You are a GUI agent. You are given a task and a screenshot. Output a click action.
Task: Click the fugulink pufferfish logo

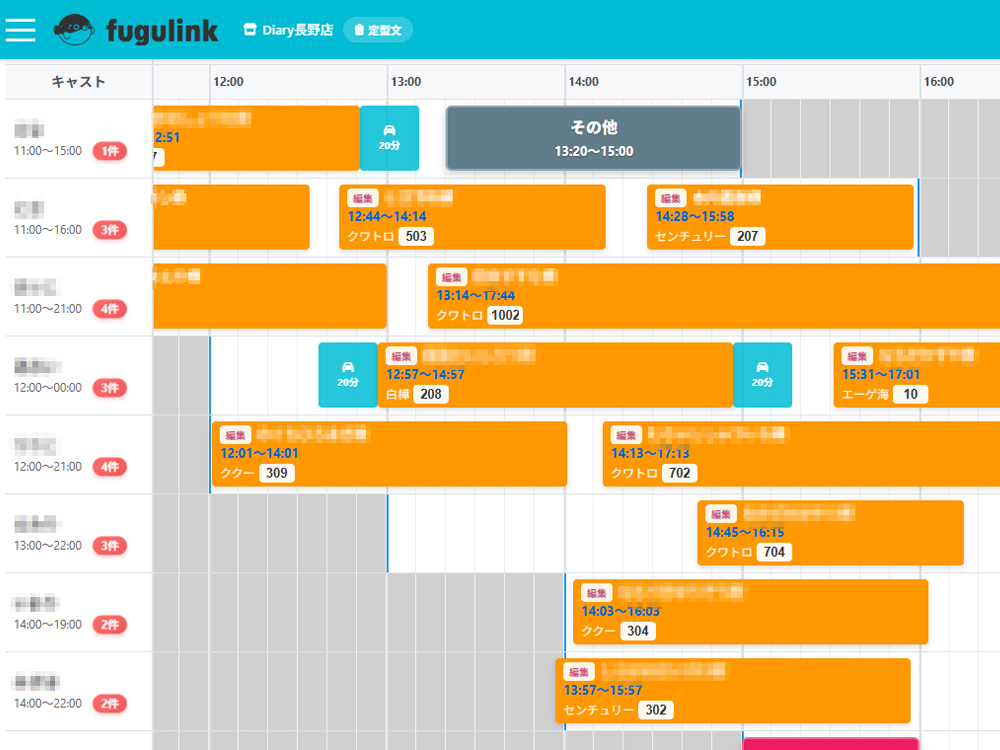75,30
